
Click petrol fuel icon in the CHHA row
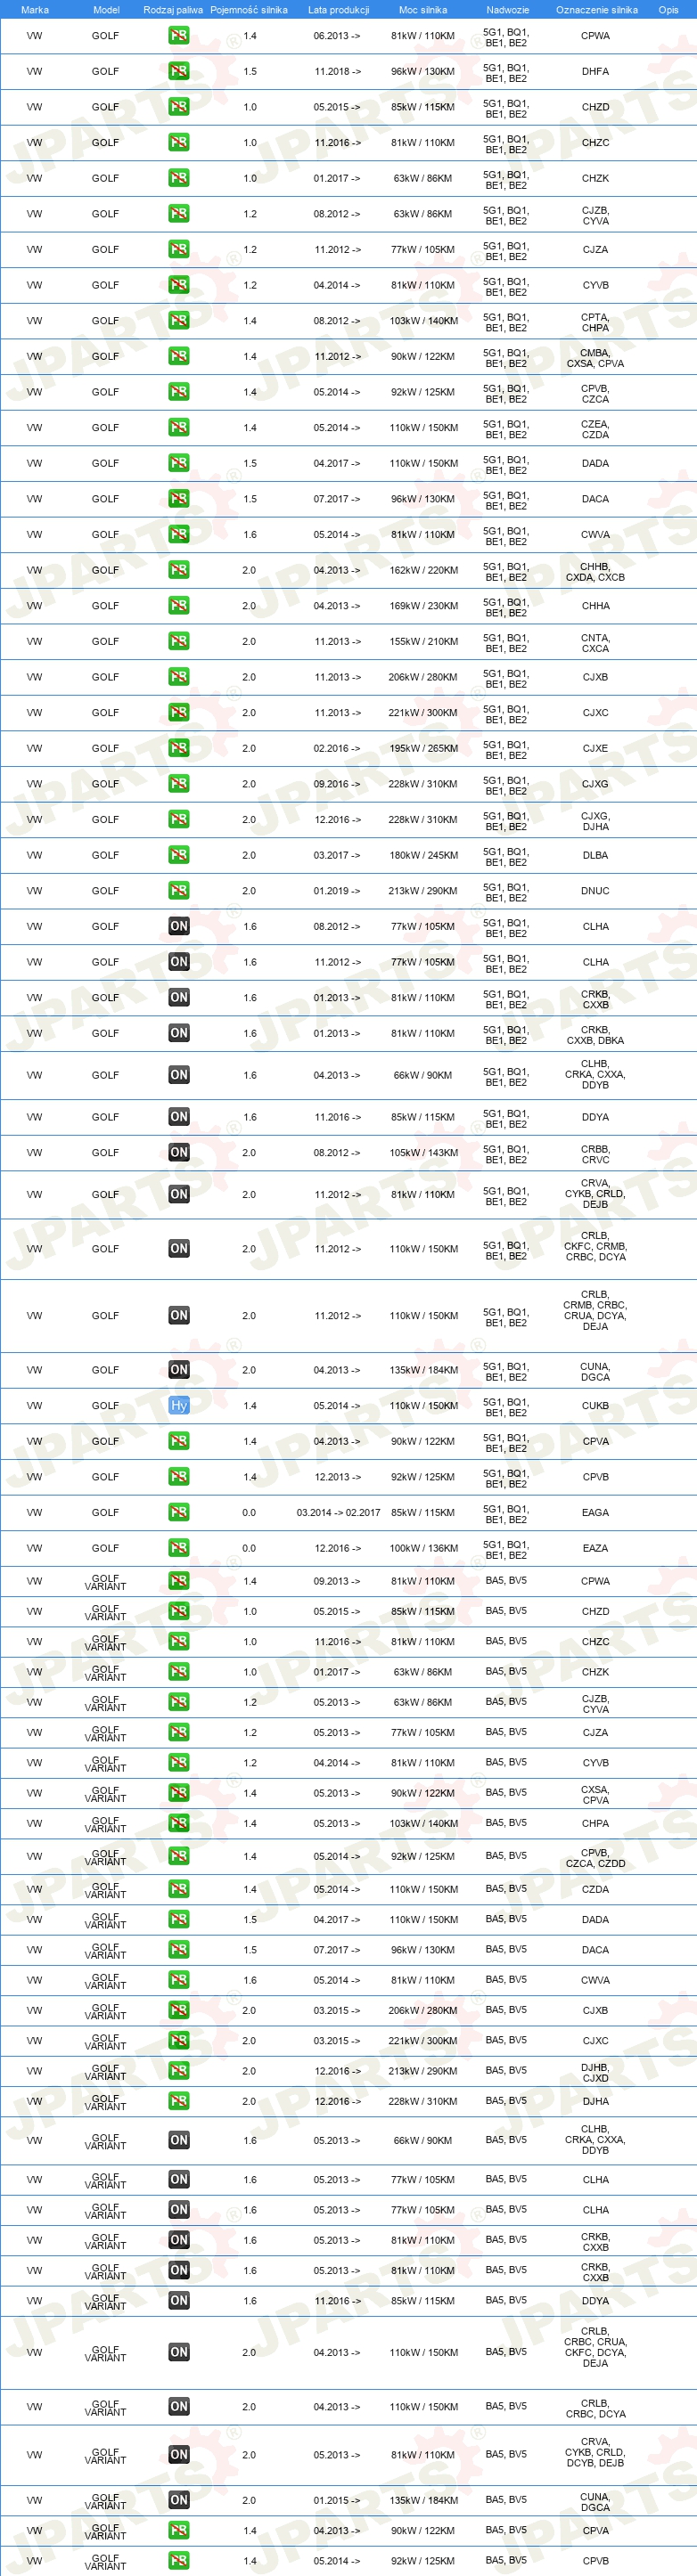(x=179, y=606)
